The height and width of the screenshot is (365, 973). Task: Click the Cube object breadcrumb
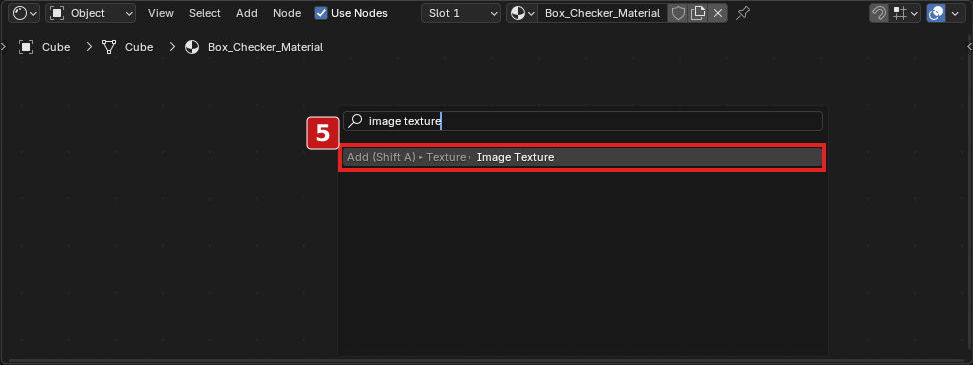tap(45, 47)
